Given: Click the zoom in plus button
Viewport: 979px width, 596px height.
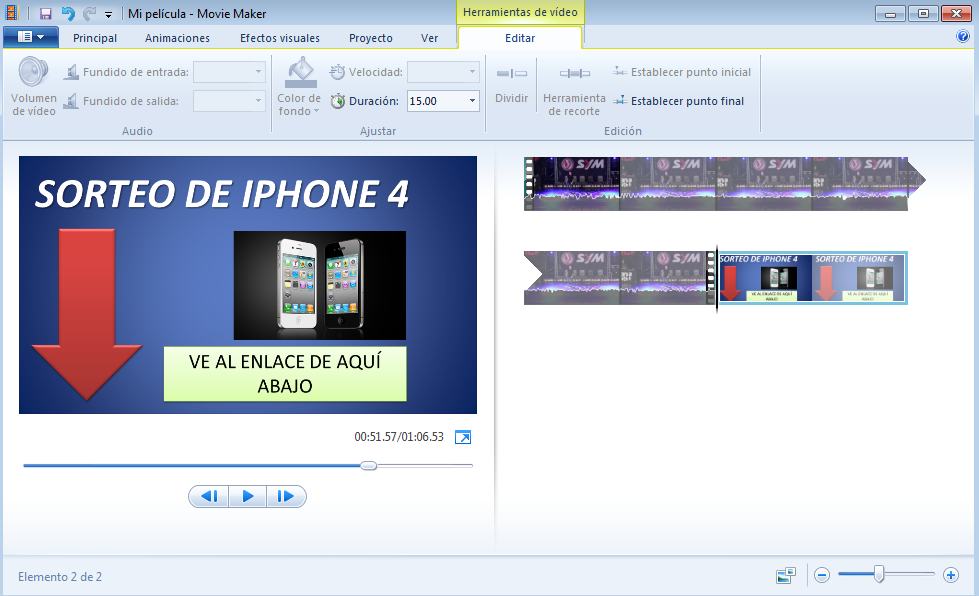Looking at the screenshot, I should [x=951, y=575].
